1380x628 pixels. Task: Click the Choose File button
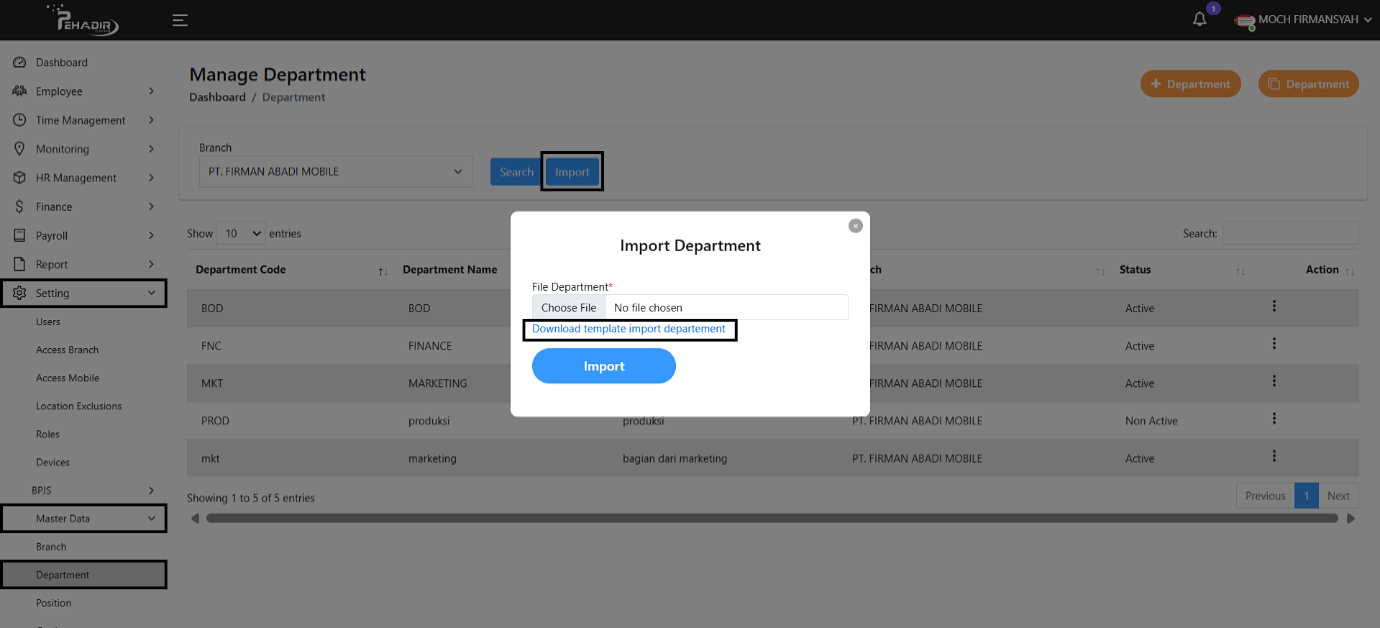[568, 307]
